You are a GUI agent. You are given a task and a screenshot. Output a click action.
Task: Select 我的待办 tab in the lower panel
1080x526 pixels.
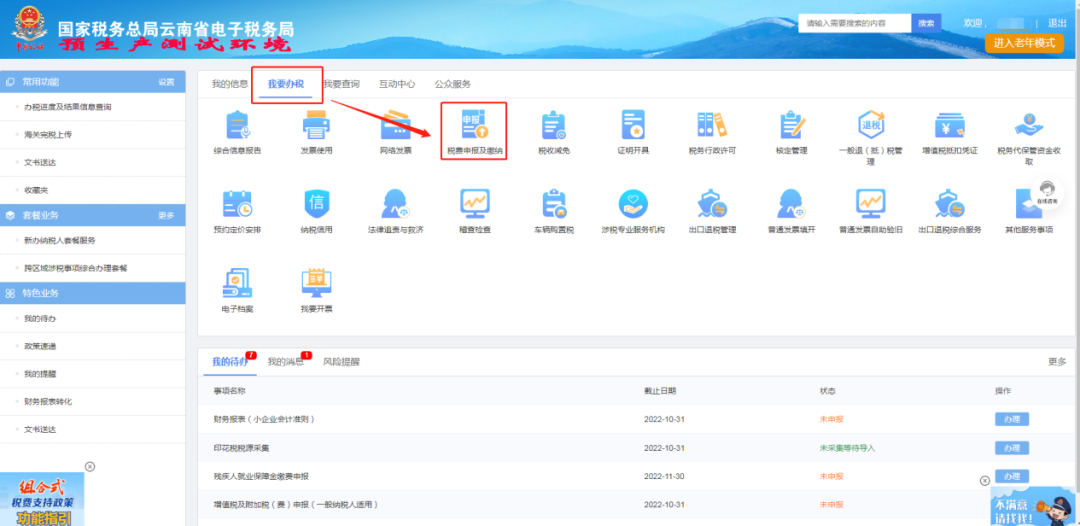click(x=230, y=361)
